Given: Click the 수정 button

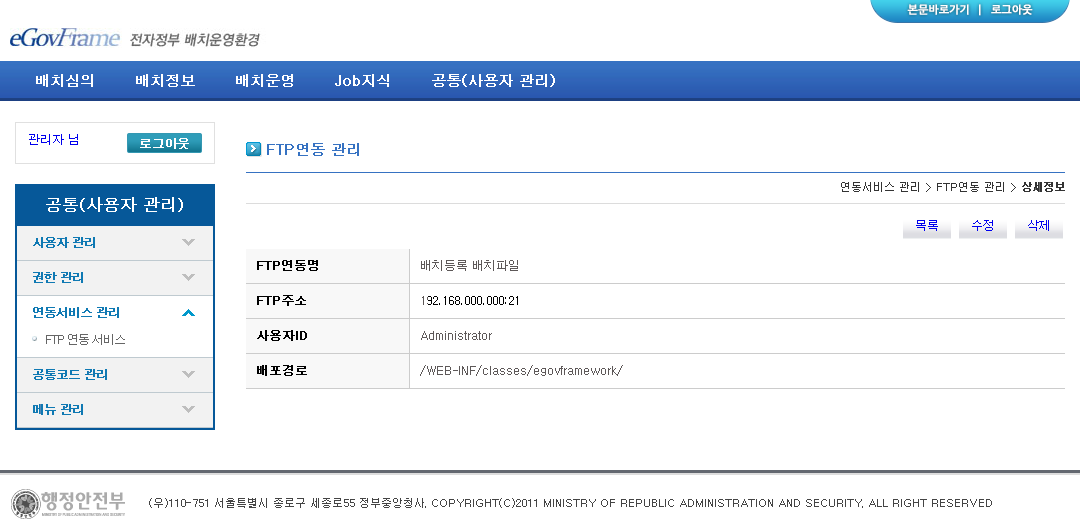Looking at the screenshot, I should click(983, 227).
